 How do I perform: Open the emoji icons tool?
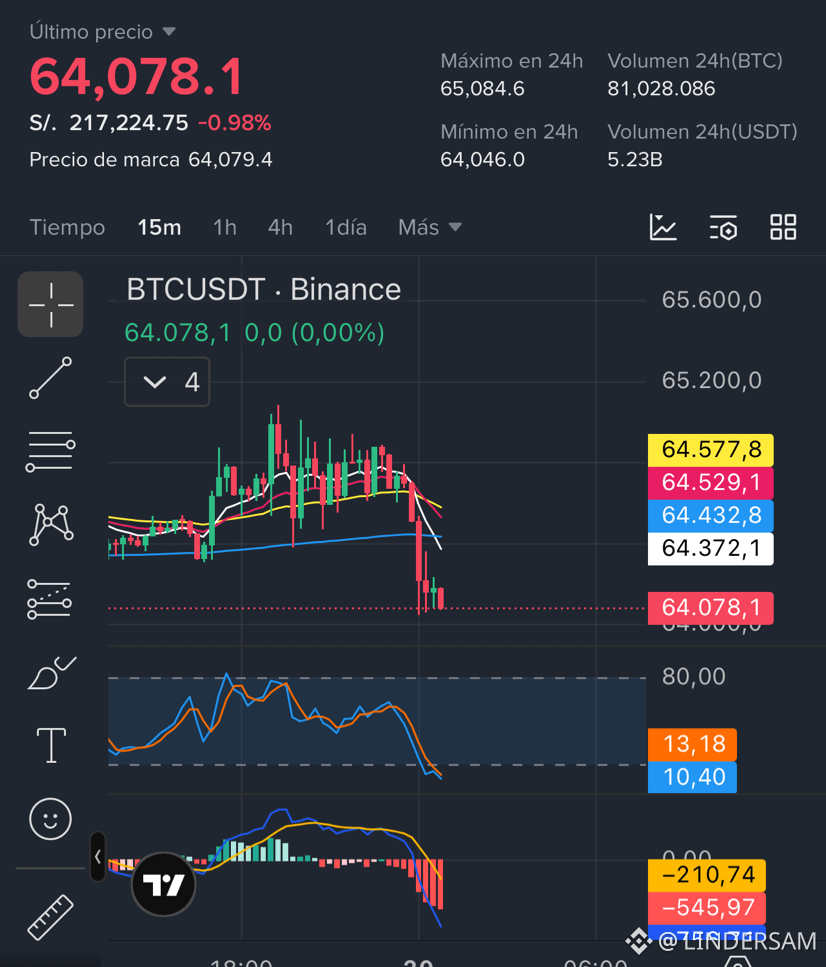51,819
